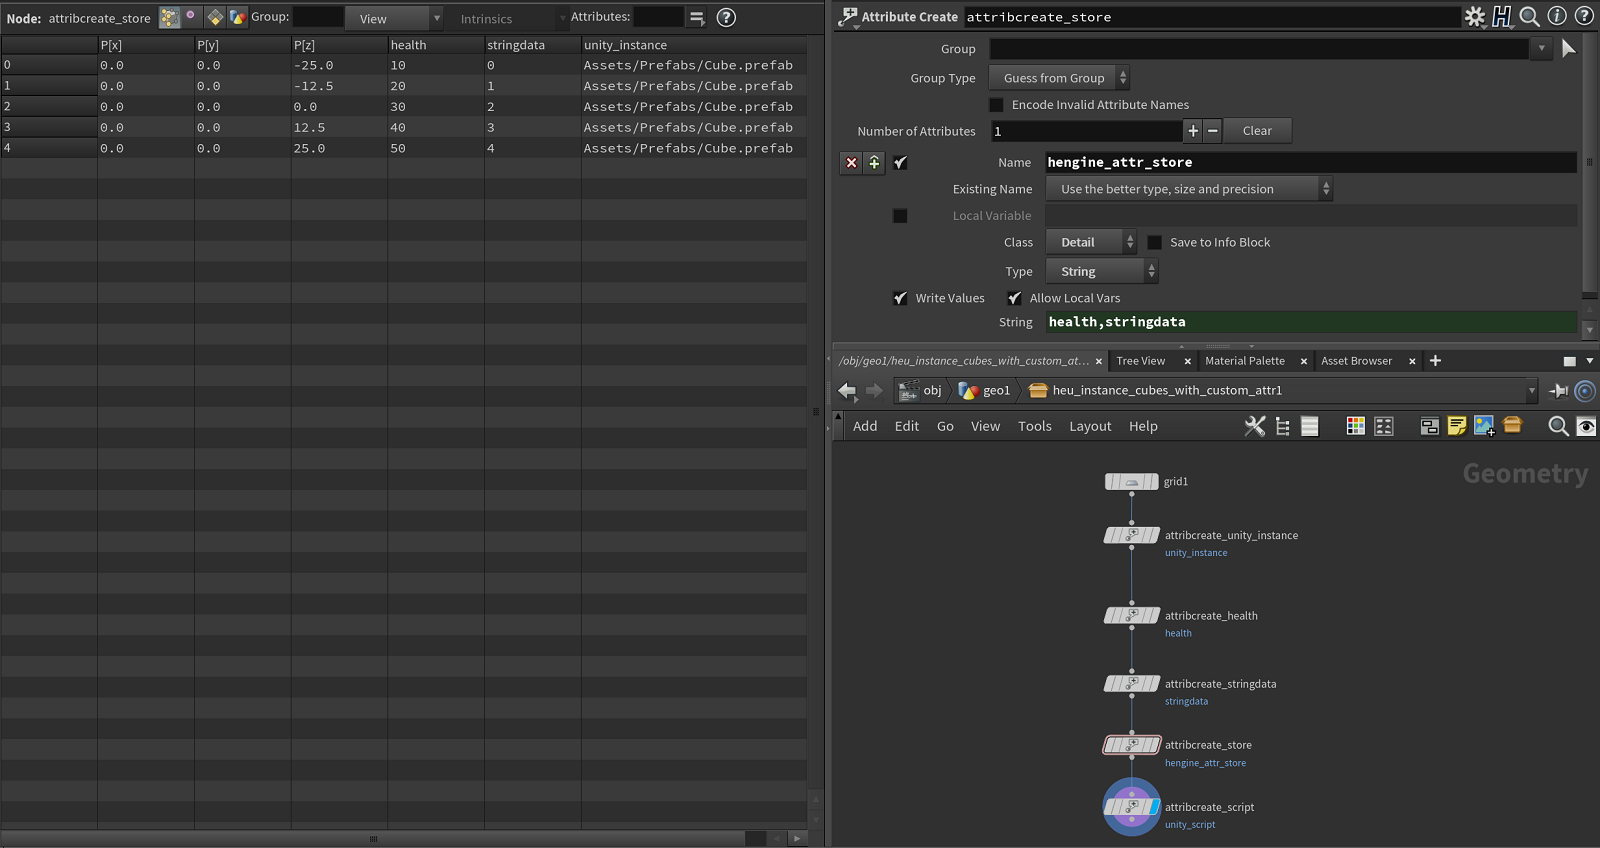
Task: Select the Points attribute class icon in spreadsheet
Action: tap(170, 18)
